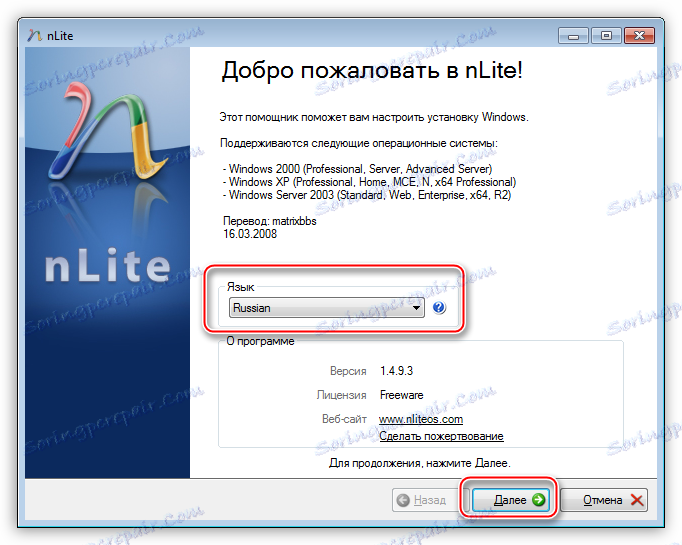Click the 'Лицензия' label
Viewport: 682px width, 545px height.
(x=341, y=395)
